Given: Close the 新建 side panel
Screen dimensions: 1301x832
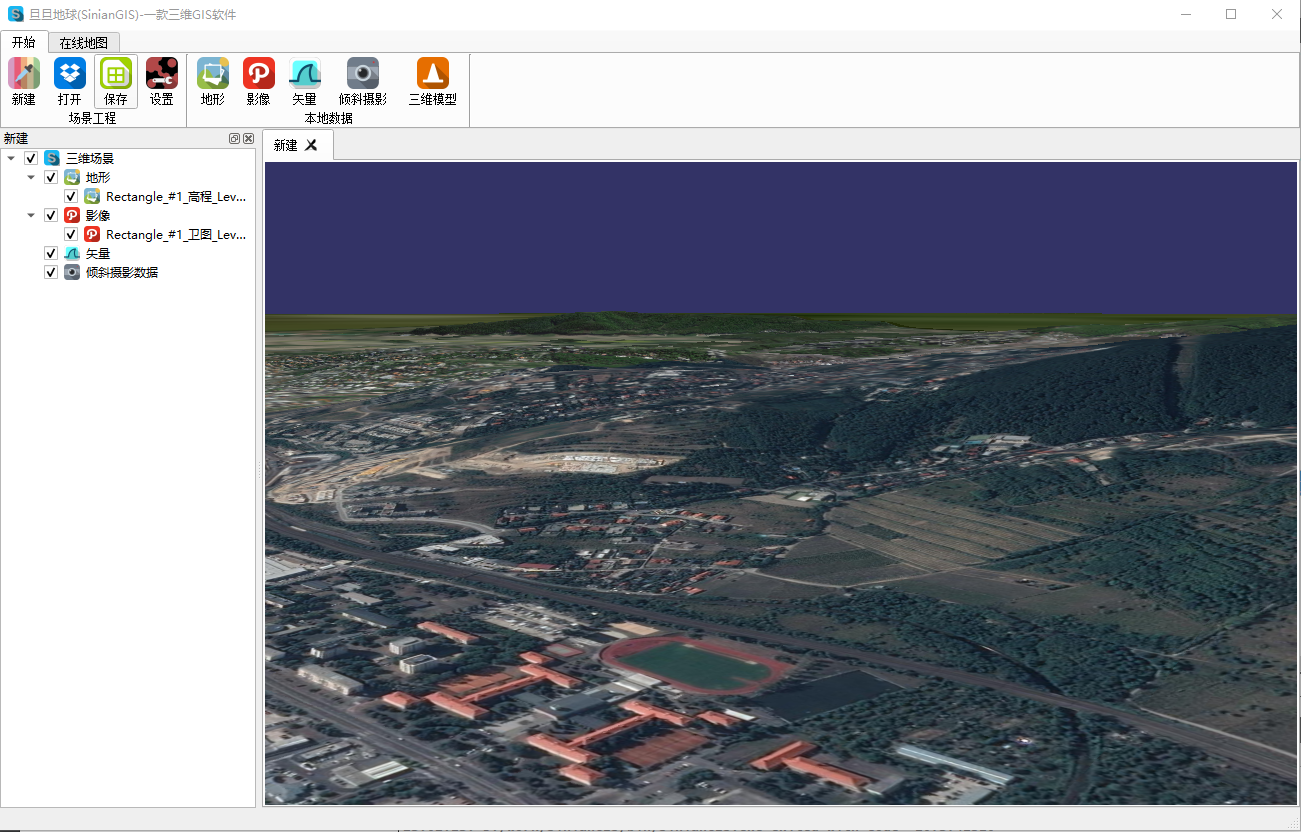Looking at the screenshot, I should click(x=248, y=139).
